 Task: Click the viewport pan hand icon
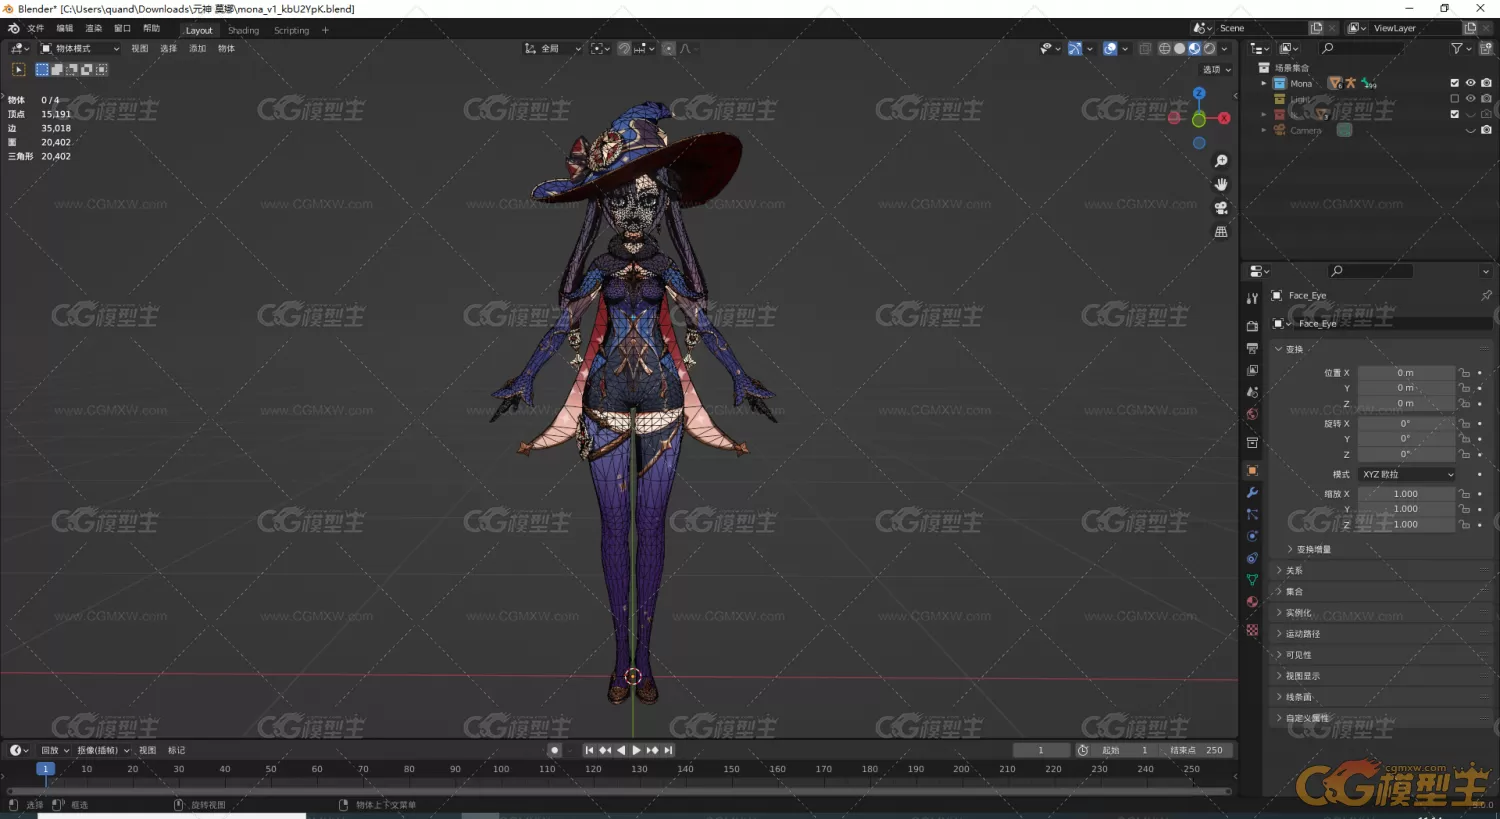coord(1221,184)
